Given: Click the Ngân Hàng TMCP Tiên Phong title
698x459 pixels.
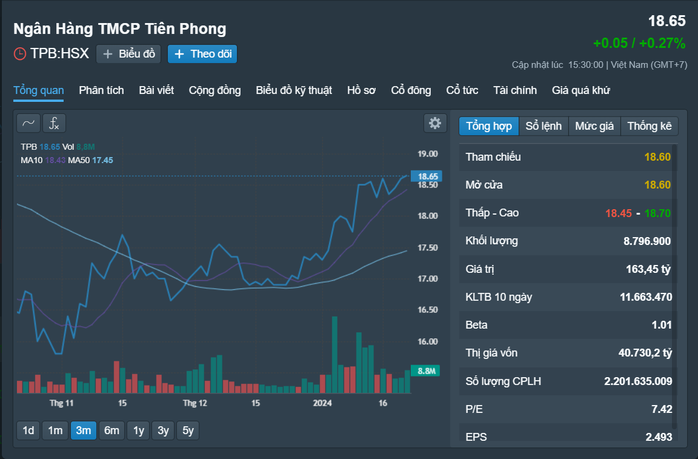Looking at the screenshot, I should tap(120, 29).
